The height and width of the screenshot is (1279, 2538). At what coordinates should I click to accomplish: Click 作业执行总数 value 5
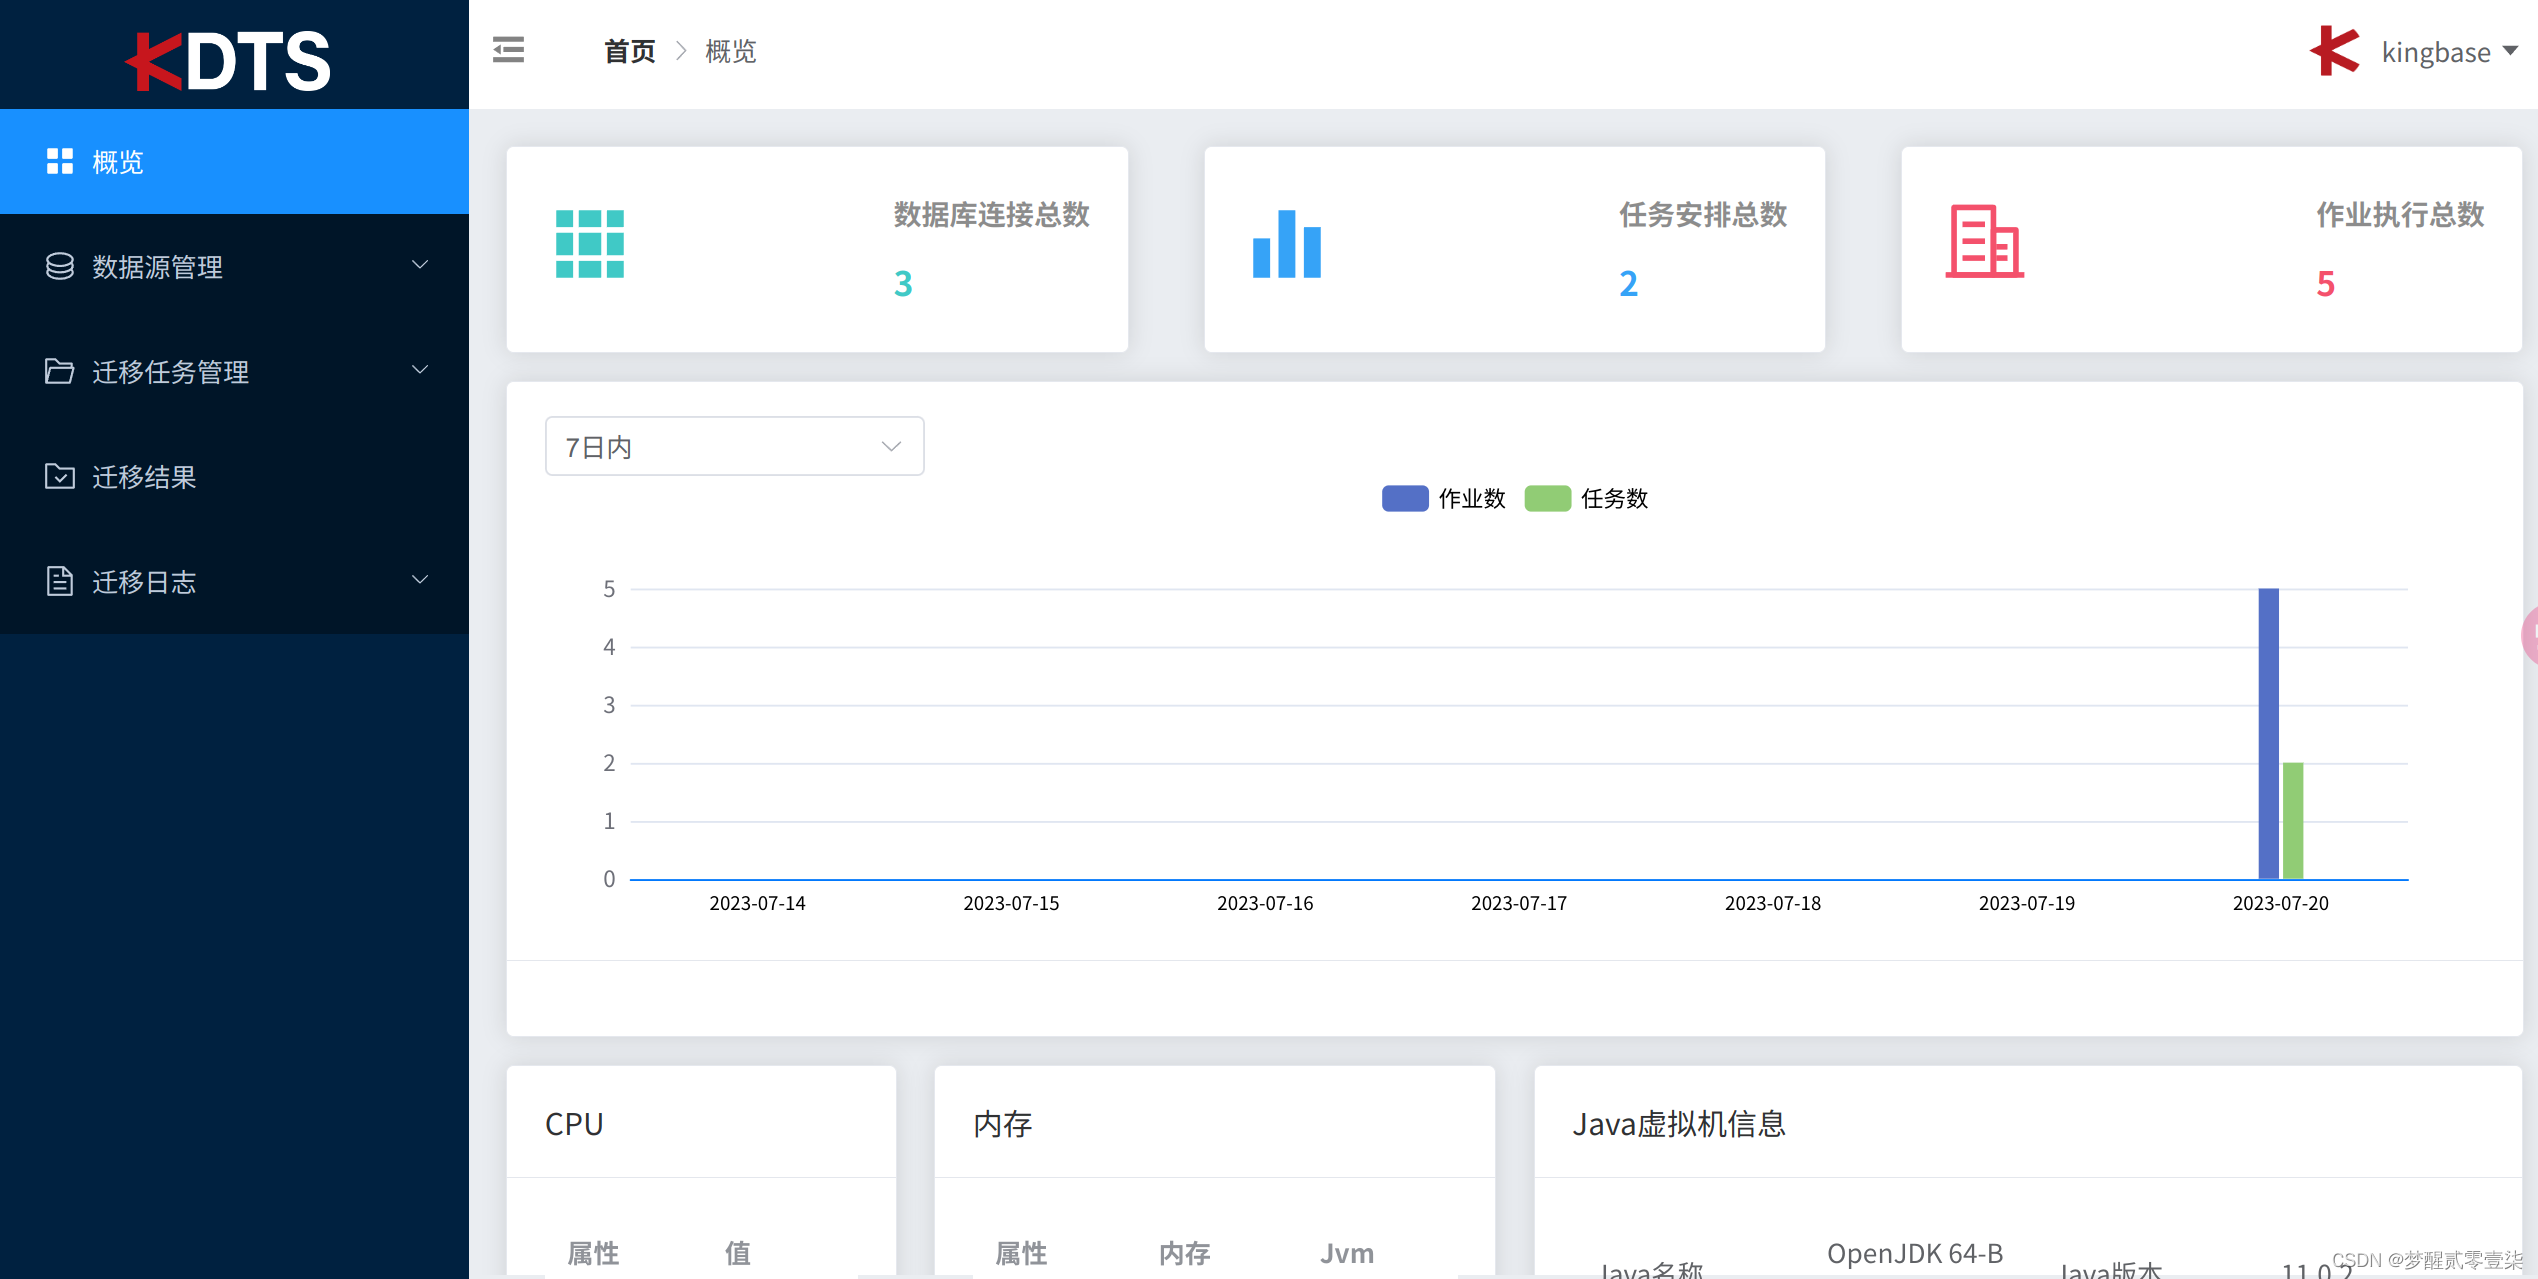[x=2326, y=284]
